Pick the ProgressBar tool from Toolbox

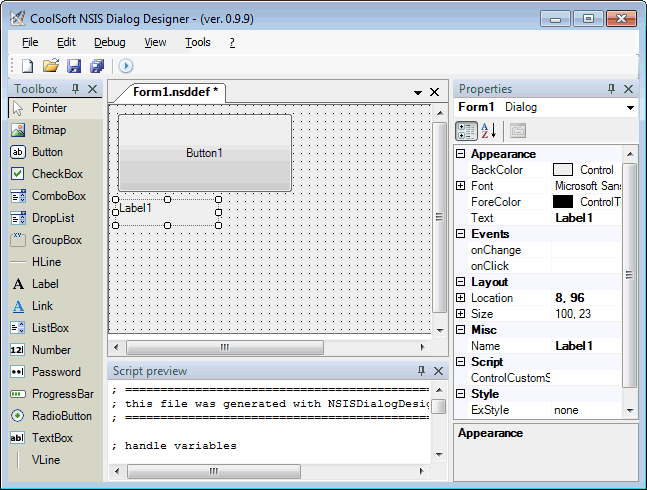(x=62, y=394)
